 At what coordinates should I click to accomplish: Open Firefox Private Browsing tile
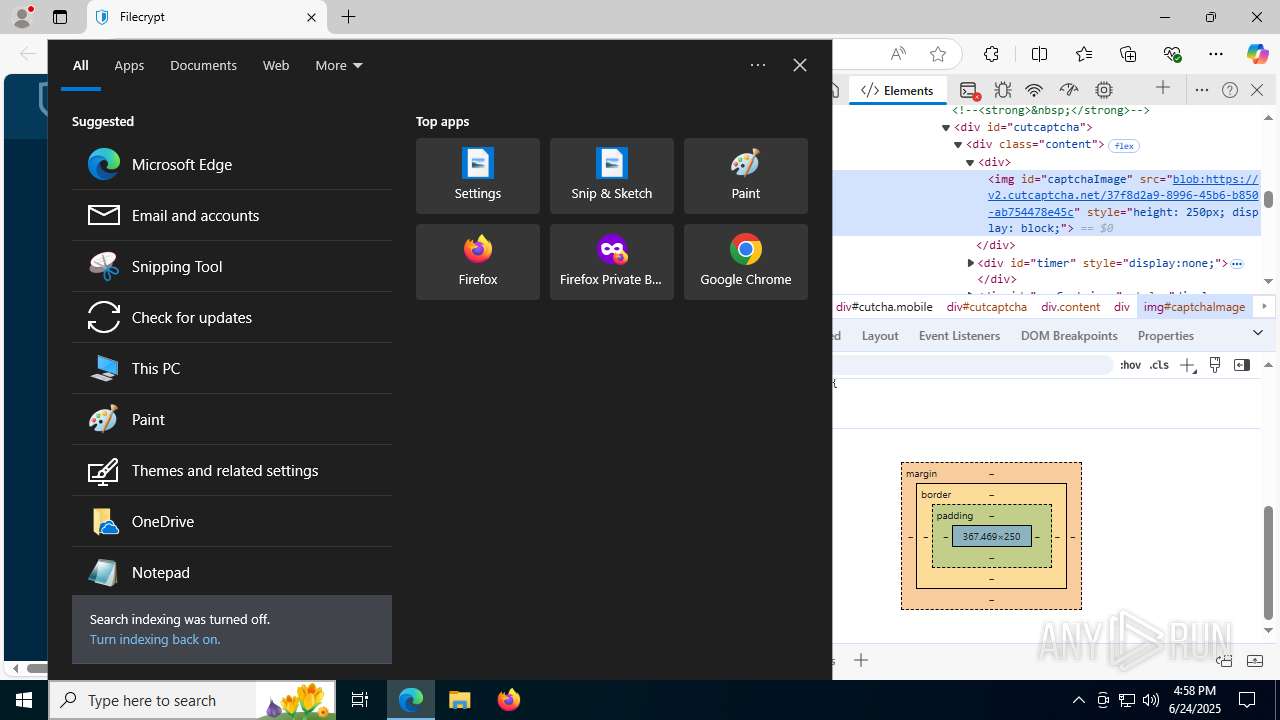tap(612, 262)
